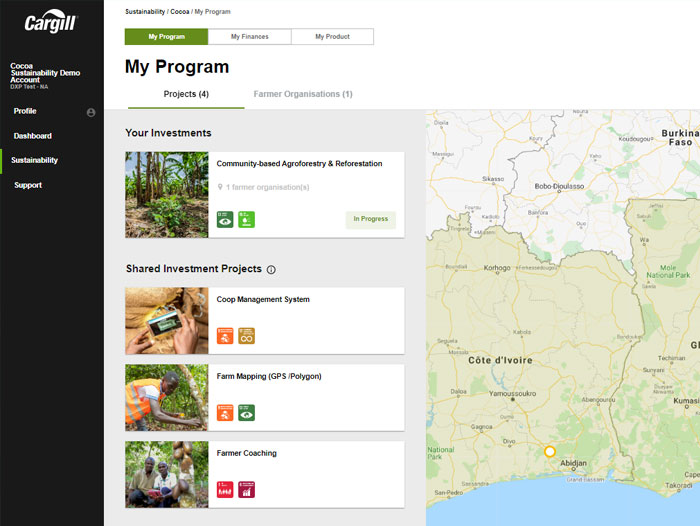Click the light green SDG icon on Agroforestry card
Screen dimensions: 700x526
(x=246, y=219)
